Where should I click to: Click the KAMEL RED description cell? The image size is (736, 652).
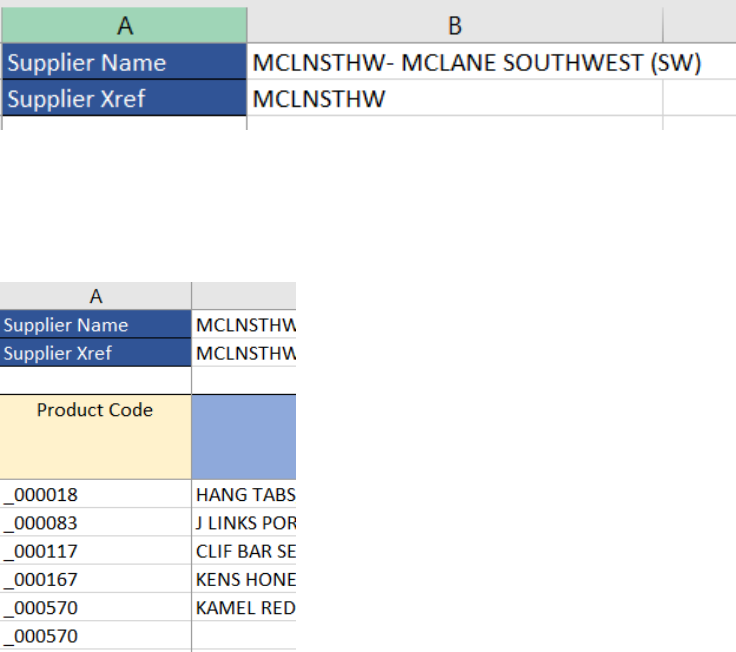[x=244, y=607]
